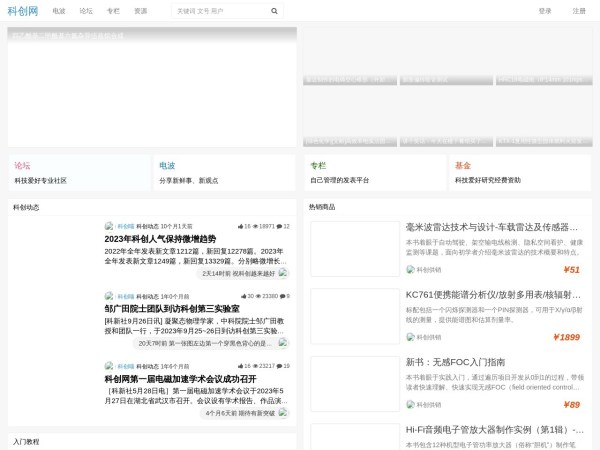The height and width of the screenshot is (450, 600).
Task: Click the 登录 login link
Action: coord(545,11)
